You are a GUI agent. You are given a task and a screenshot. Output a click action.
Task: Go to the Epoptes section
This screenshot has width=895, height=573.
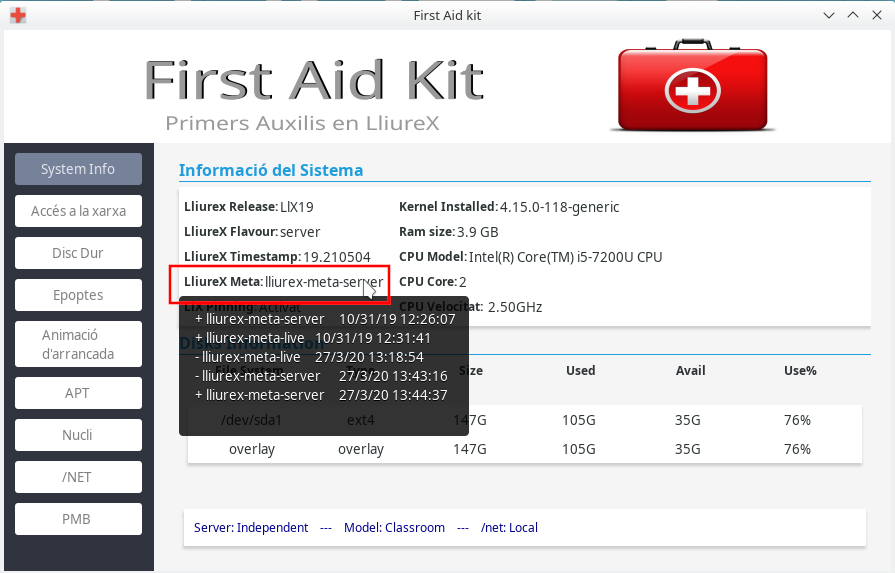[78, 295]
